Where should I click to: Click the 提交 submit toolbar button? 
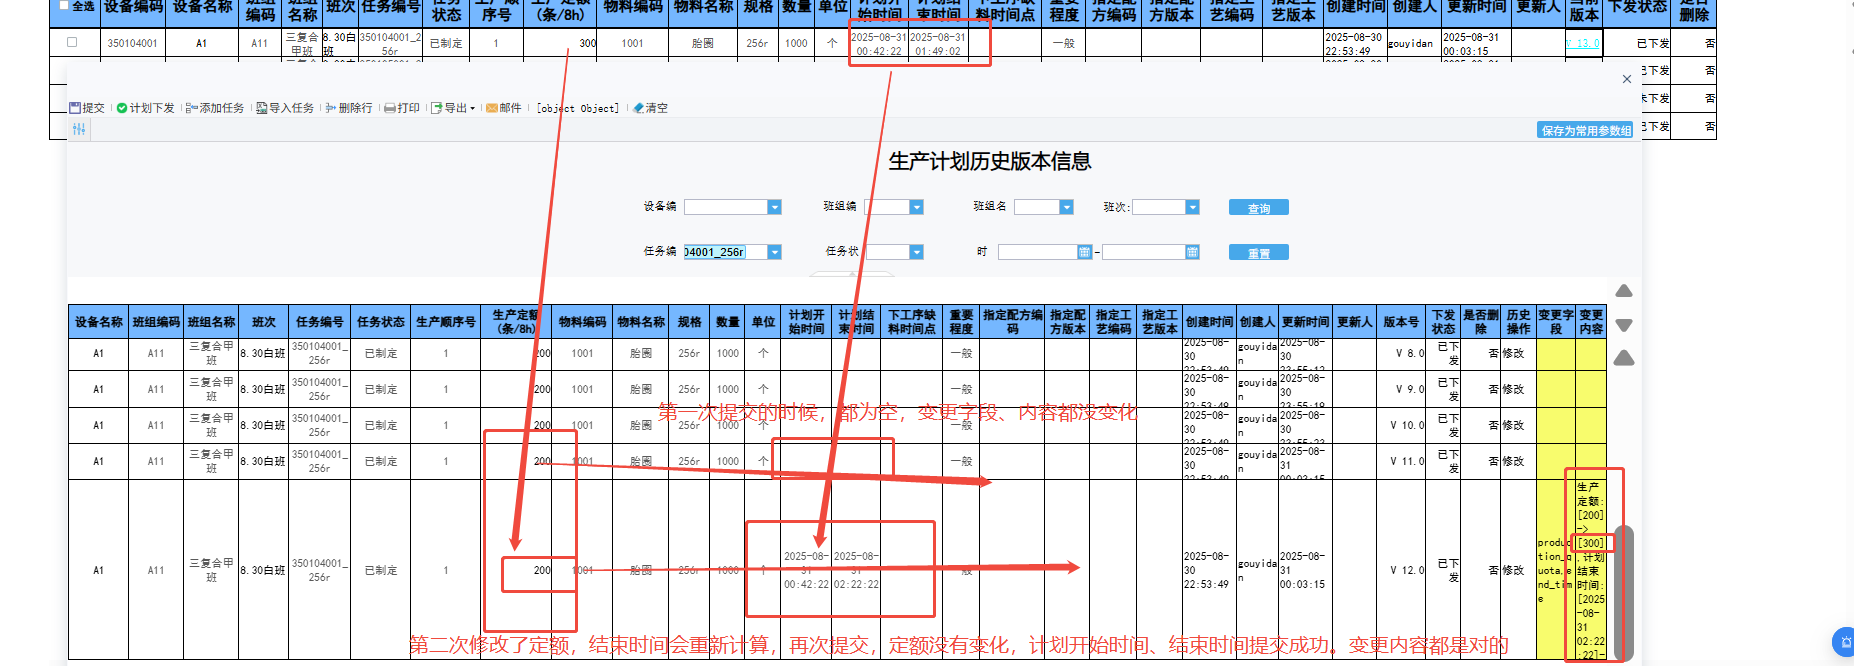(x=87, y=108)
